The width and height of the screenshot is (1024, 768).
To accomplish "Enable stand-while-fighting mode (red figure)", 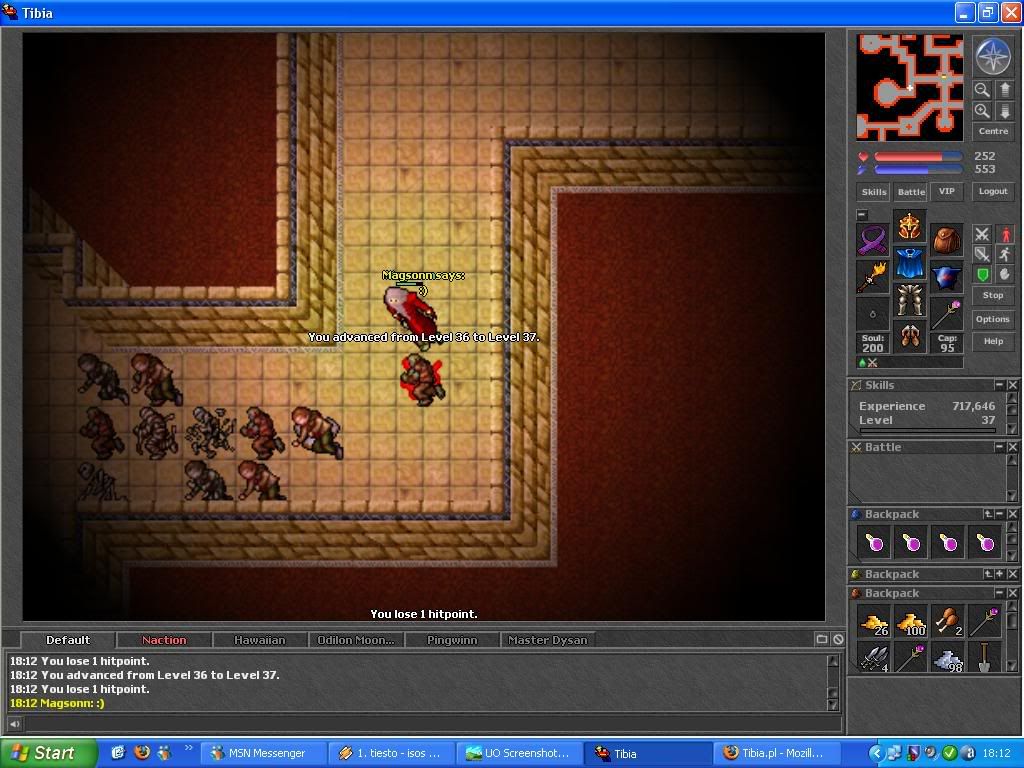I will click(x=1004, y=234).
